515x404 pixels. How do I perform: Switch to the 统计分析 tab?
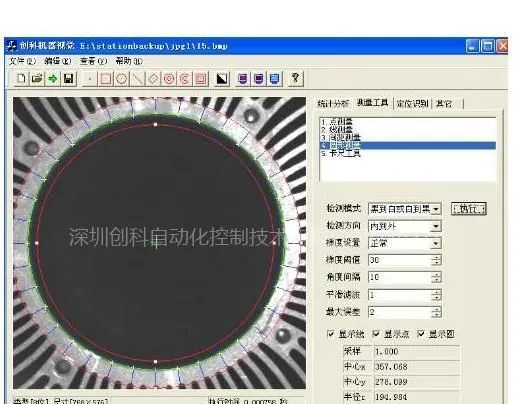(333, 104)
